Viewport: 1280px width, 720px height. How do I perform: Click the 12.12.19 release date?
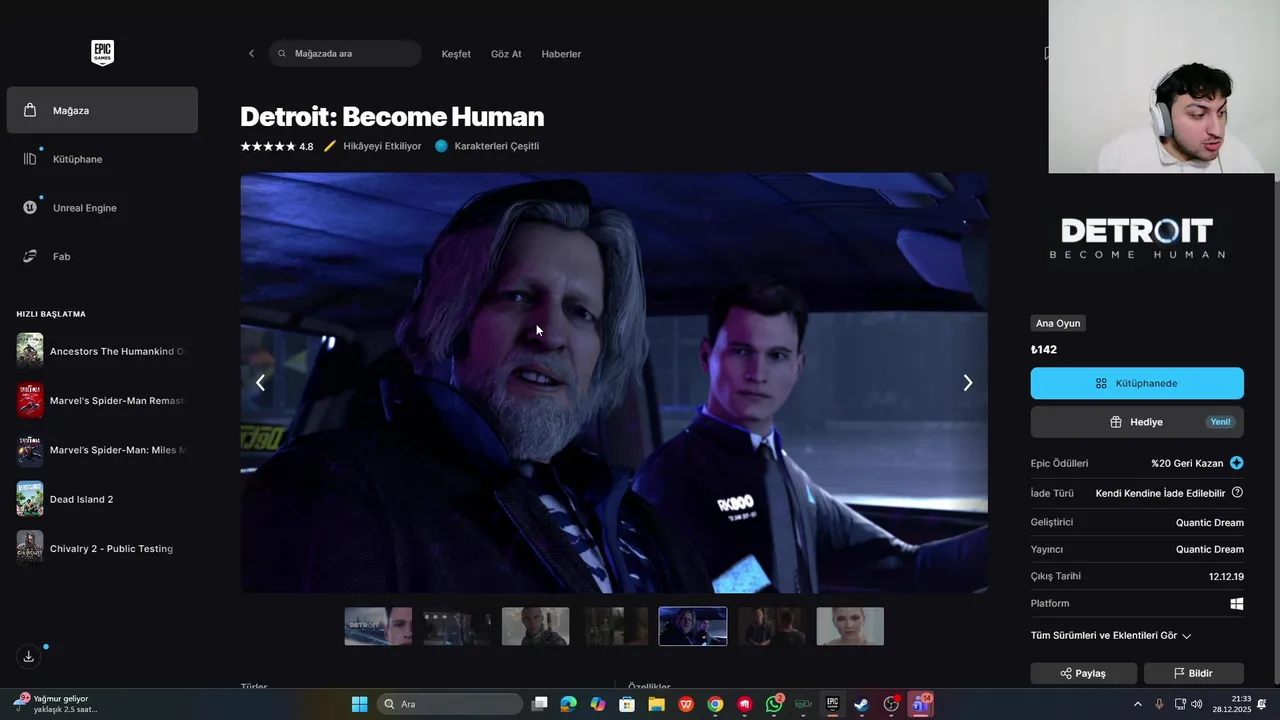coord(1226,576)
